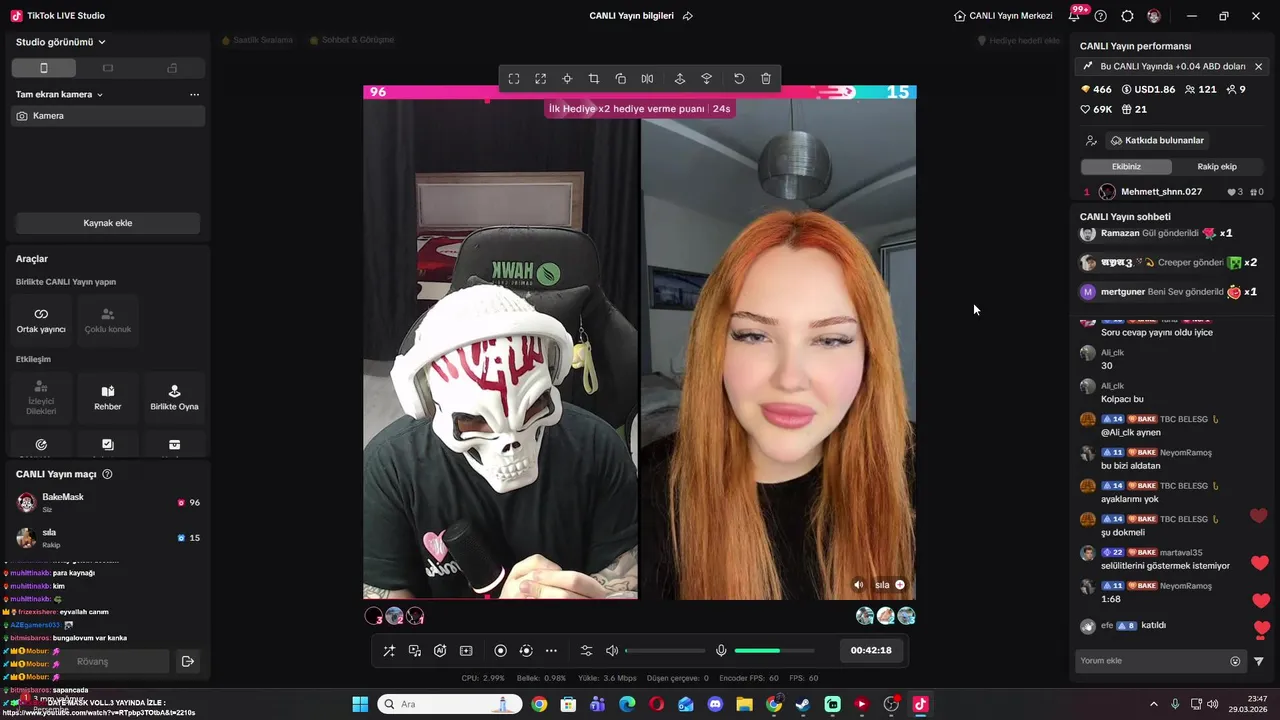This screenshot has height=720, width=1280.
Task: Open the Birlikte Oyna tool
Action: 174,397
